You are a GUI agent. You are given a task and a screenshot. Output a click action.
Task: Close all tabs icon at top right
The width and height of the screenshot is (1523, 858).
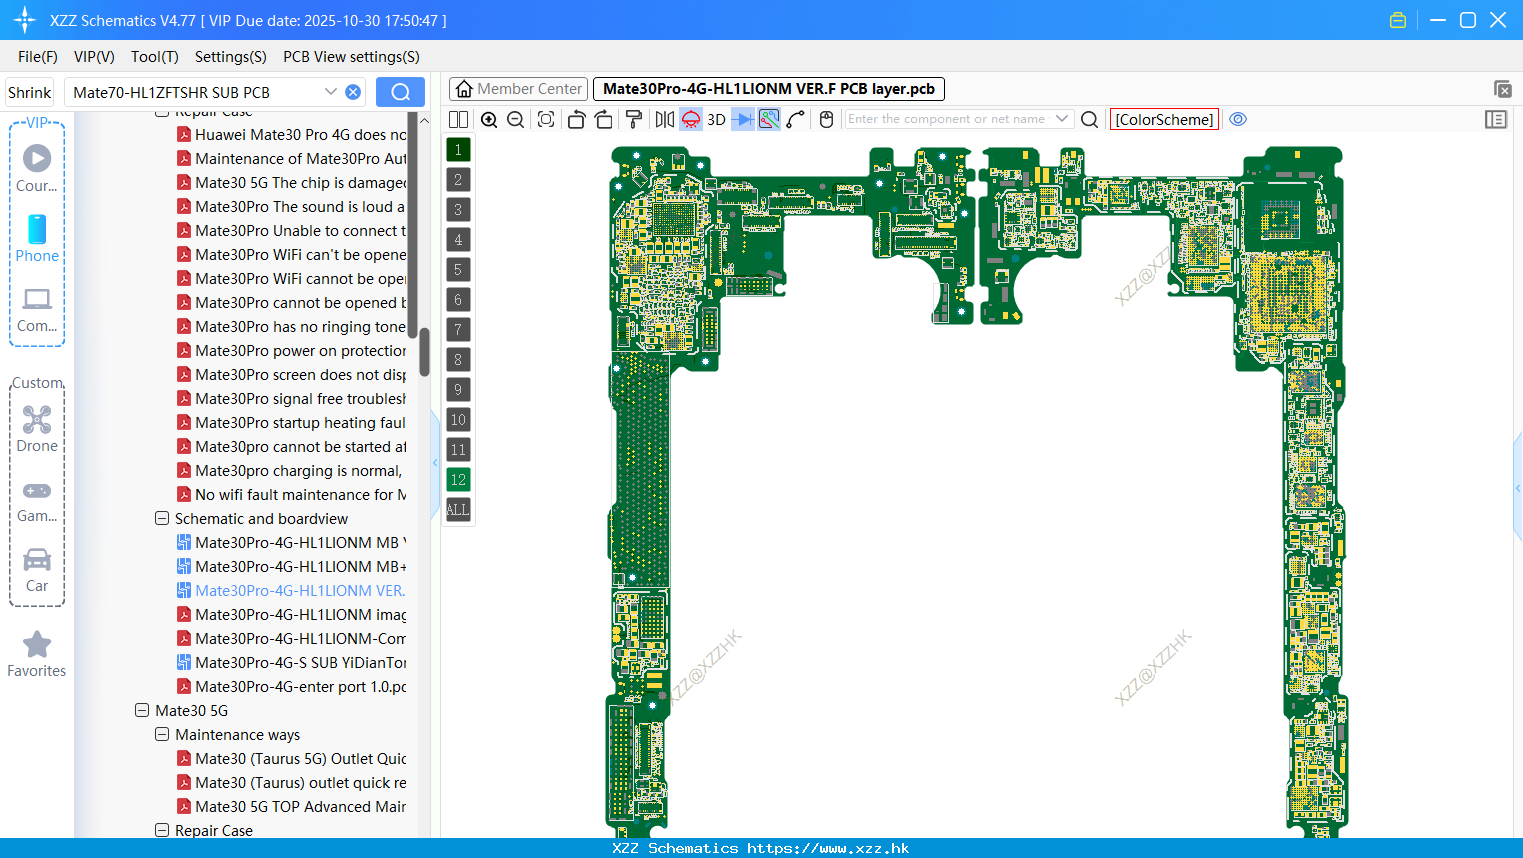point(1502,89)
